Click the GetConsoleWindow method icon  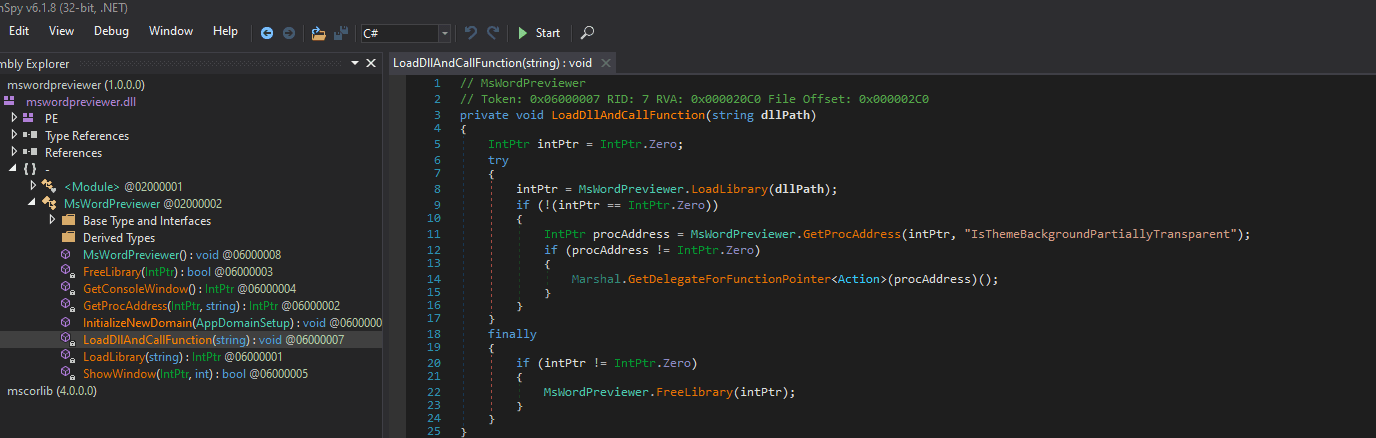pos(68,289)
